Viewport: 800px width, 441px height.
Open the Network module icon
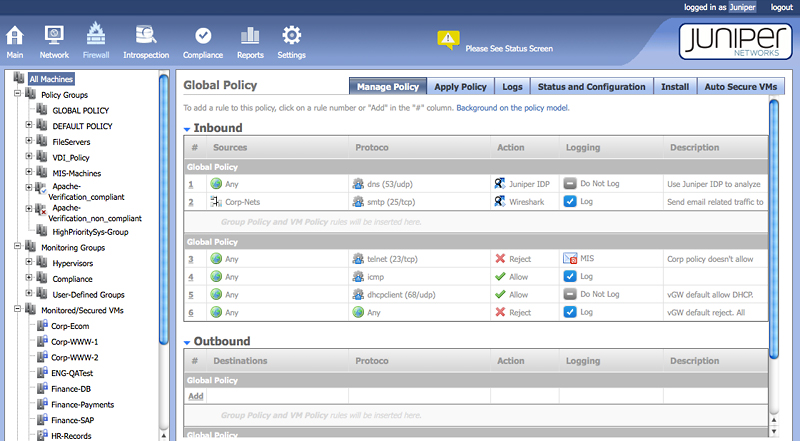[54, 37]
